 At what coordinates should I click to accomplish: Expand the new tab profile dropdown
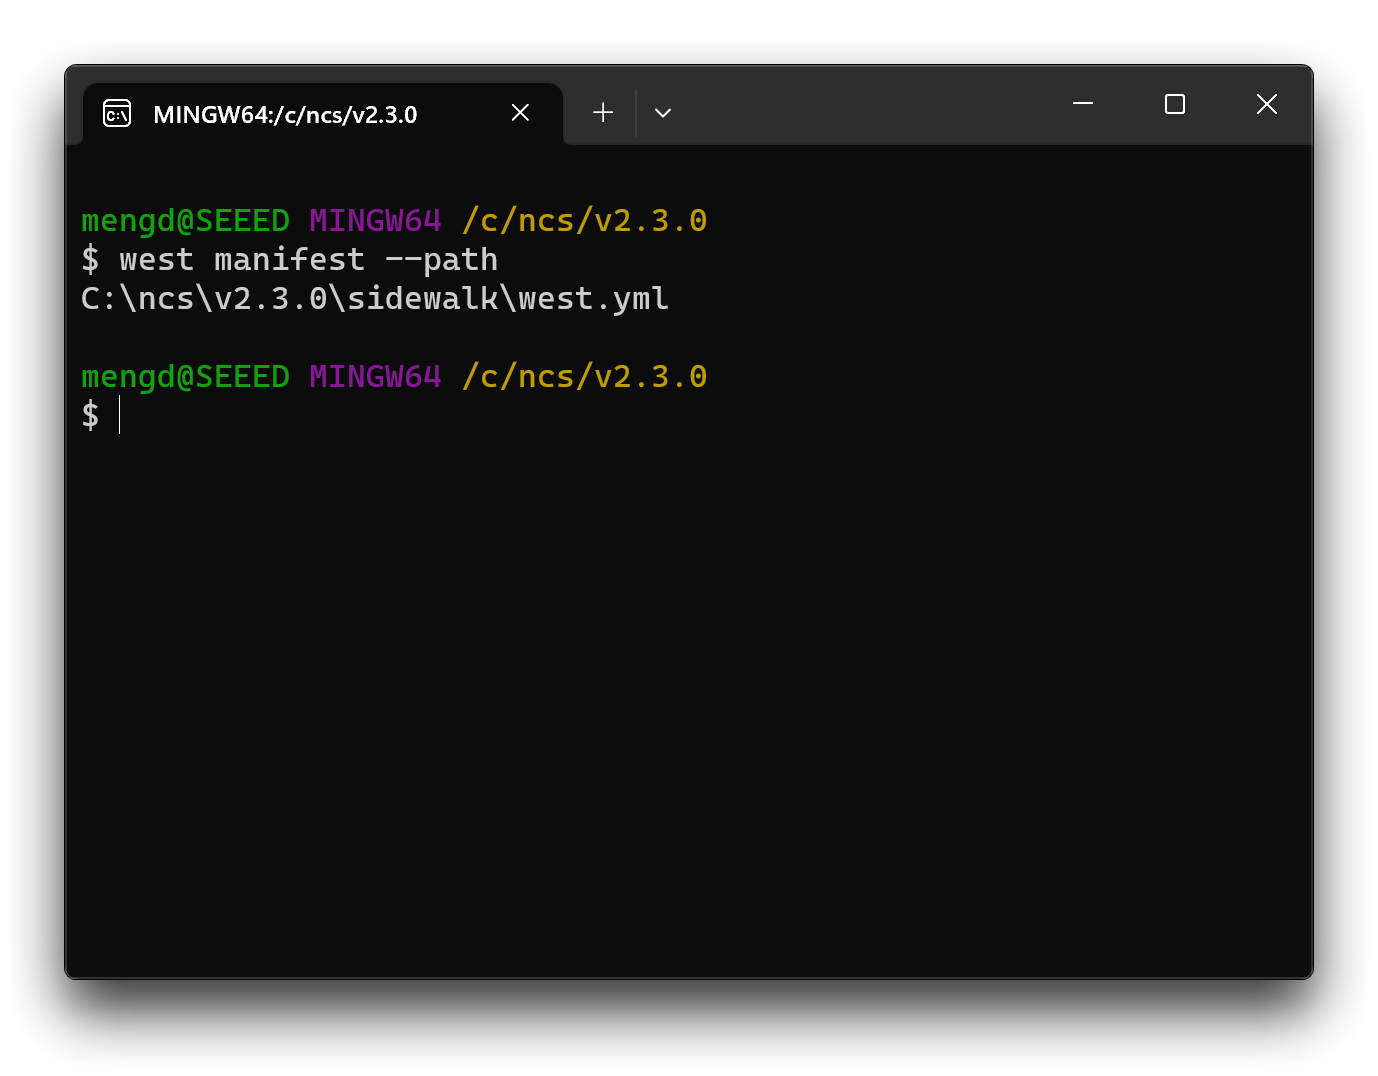(662, 113)
